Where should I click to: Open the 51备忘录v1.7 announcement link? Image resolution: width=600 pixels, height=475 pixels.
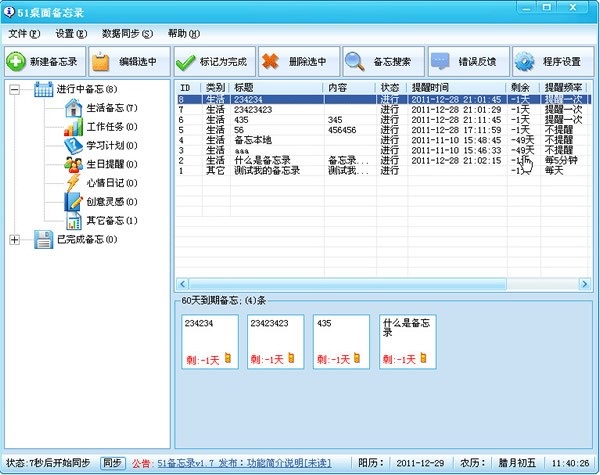[244, 463]
